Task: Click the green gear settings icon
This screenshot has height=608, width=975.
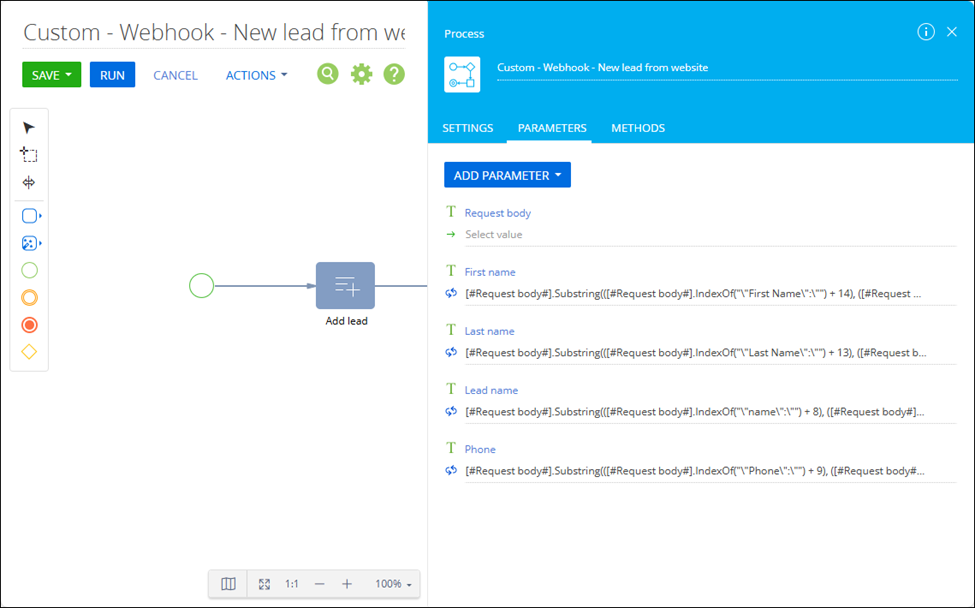Action: [361, 74]
